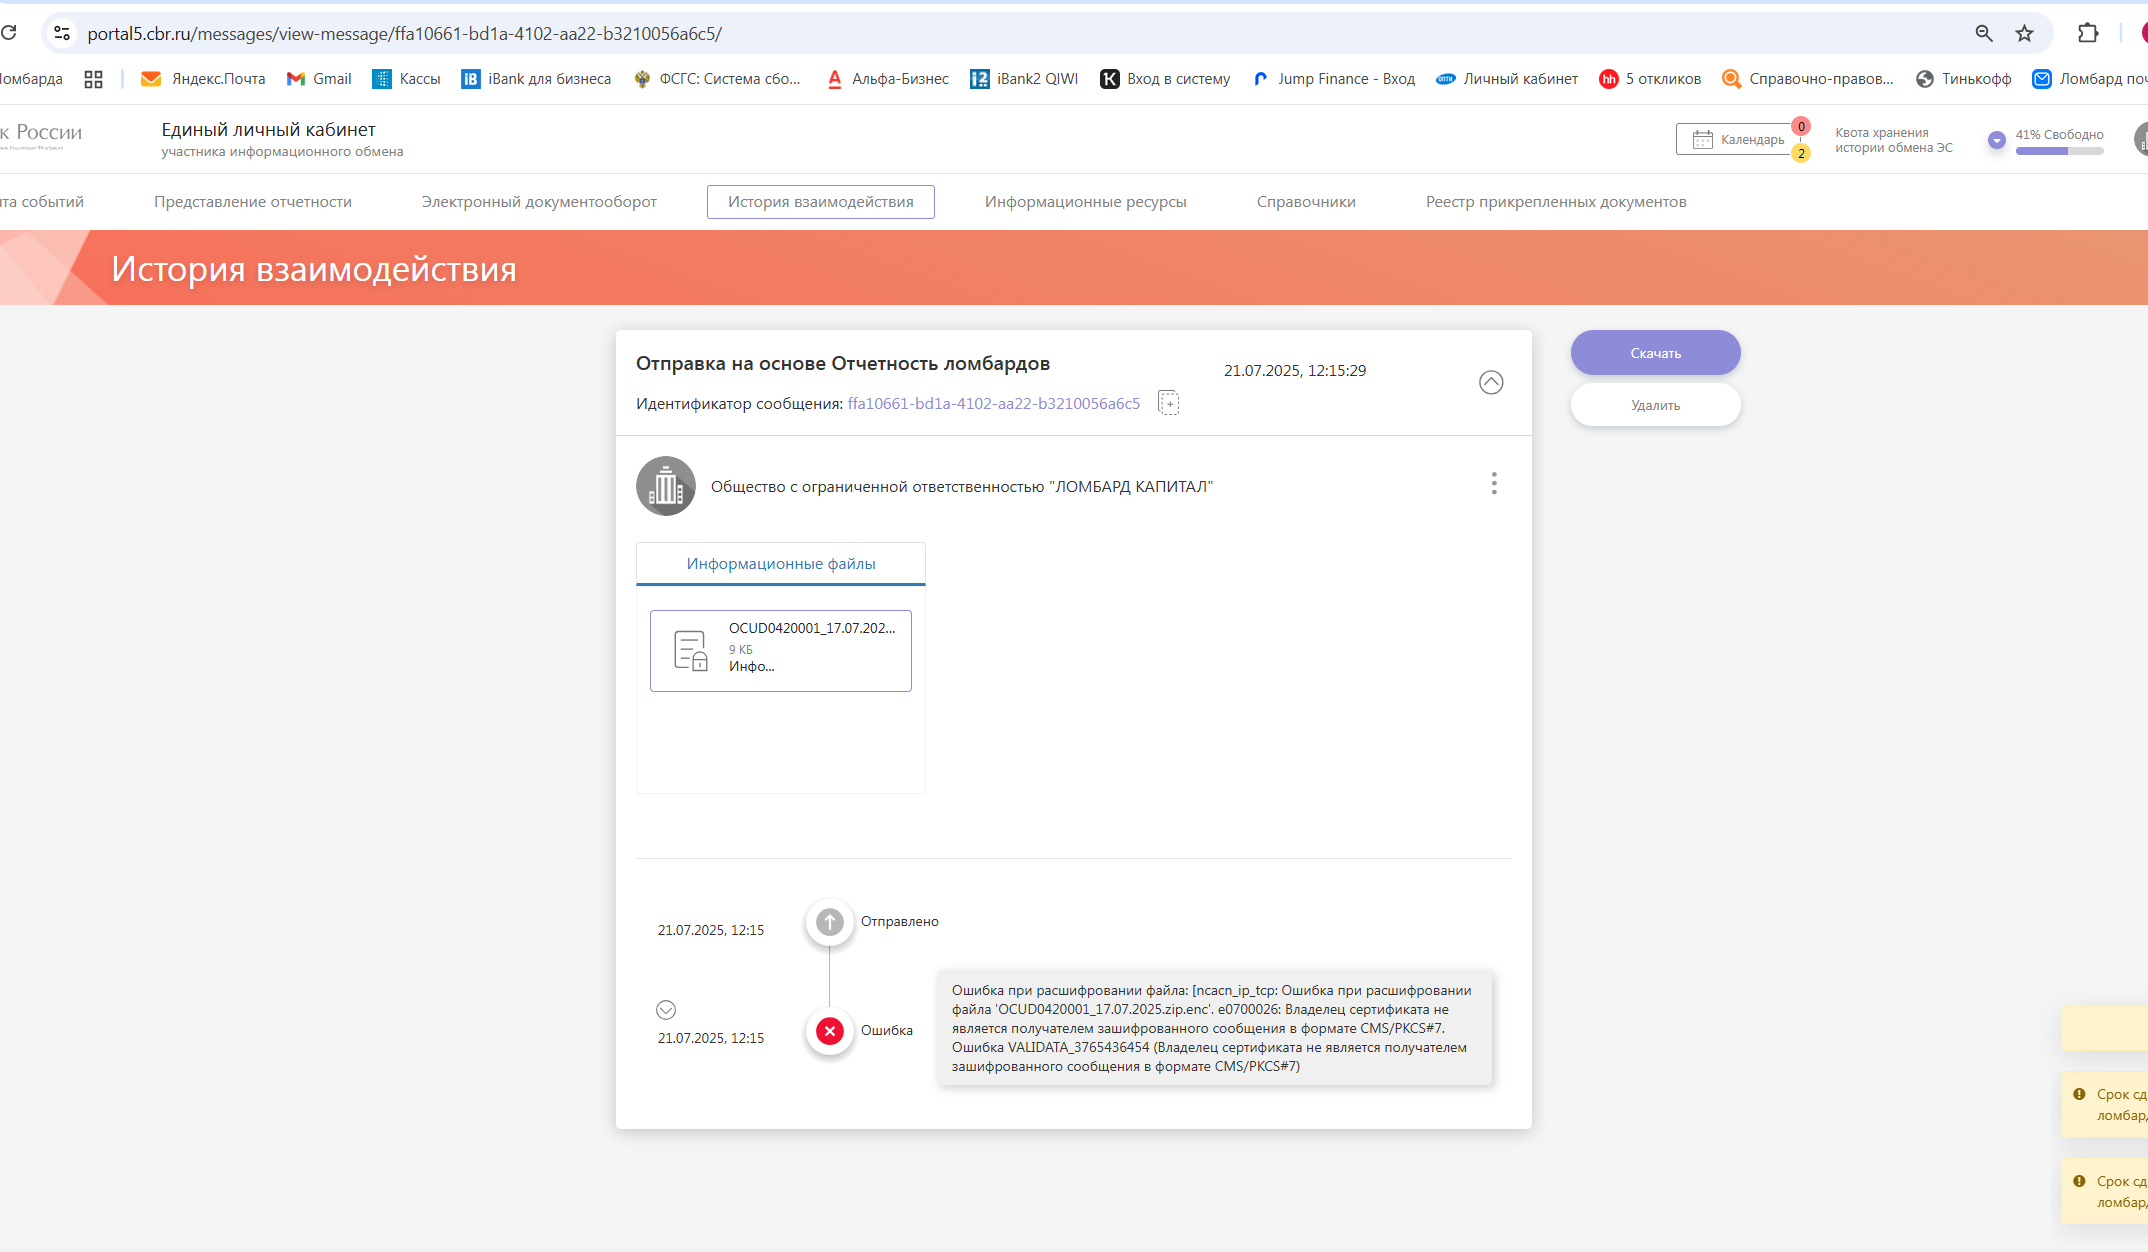Open the ФСГС: Система сбо... bookmark
The image size is (2148, 1252).
tap(717, 79)
